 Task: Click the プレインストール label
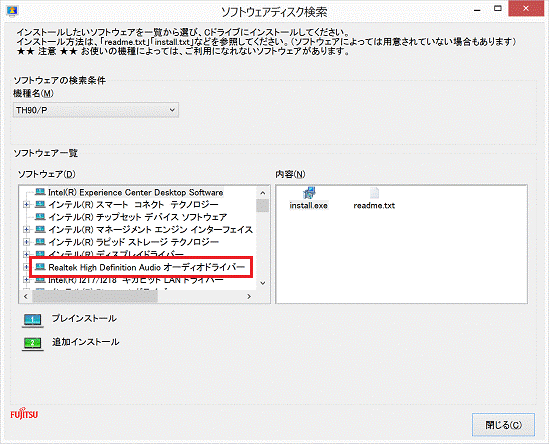point(84,318)
